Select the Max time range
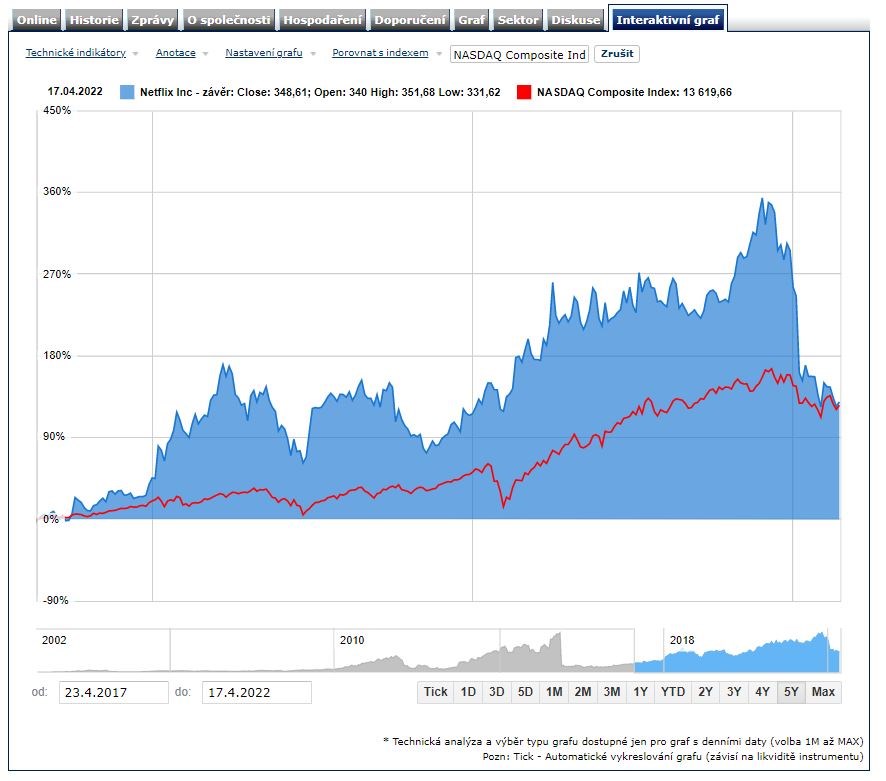The image size is (886, 781). pos(823,692)
